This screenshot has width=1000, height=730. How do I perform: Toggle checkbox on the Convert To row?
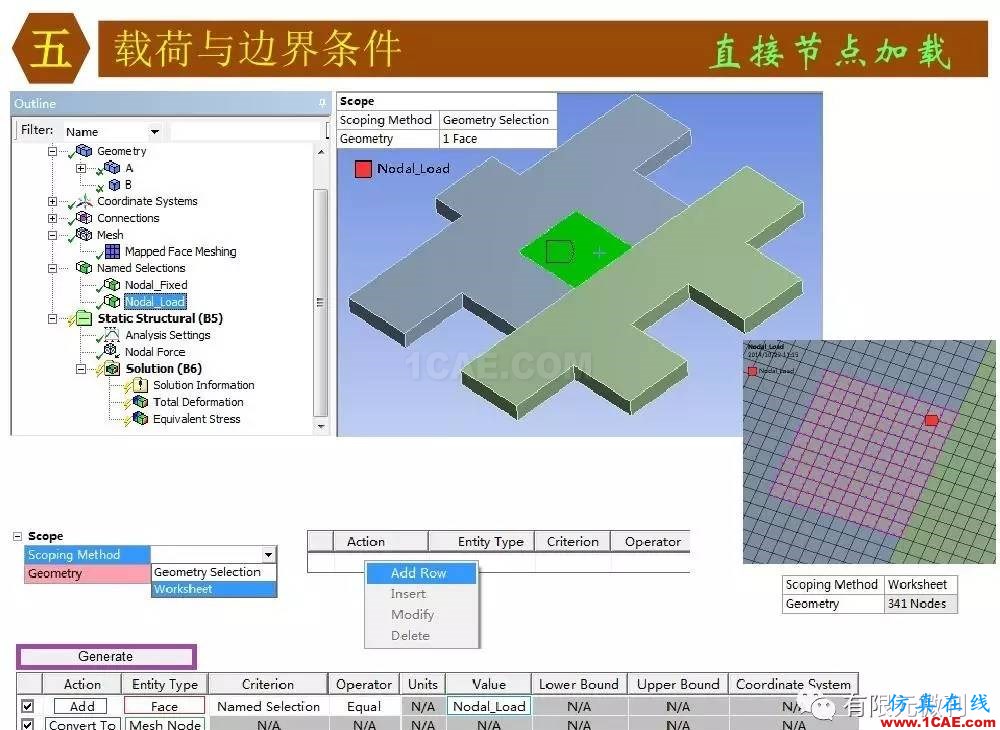(27, 724)
